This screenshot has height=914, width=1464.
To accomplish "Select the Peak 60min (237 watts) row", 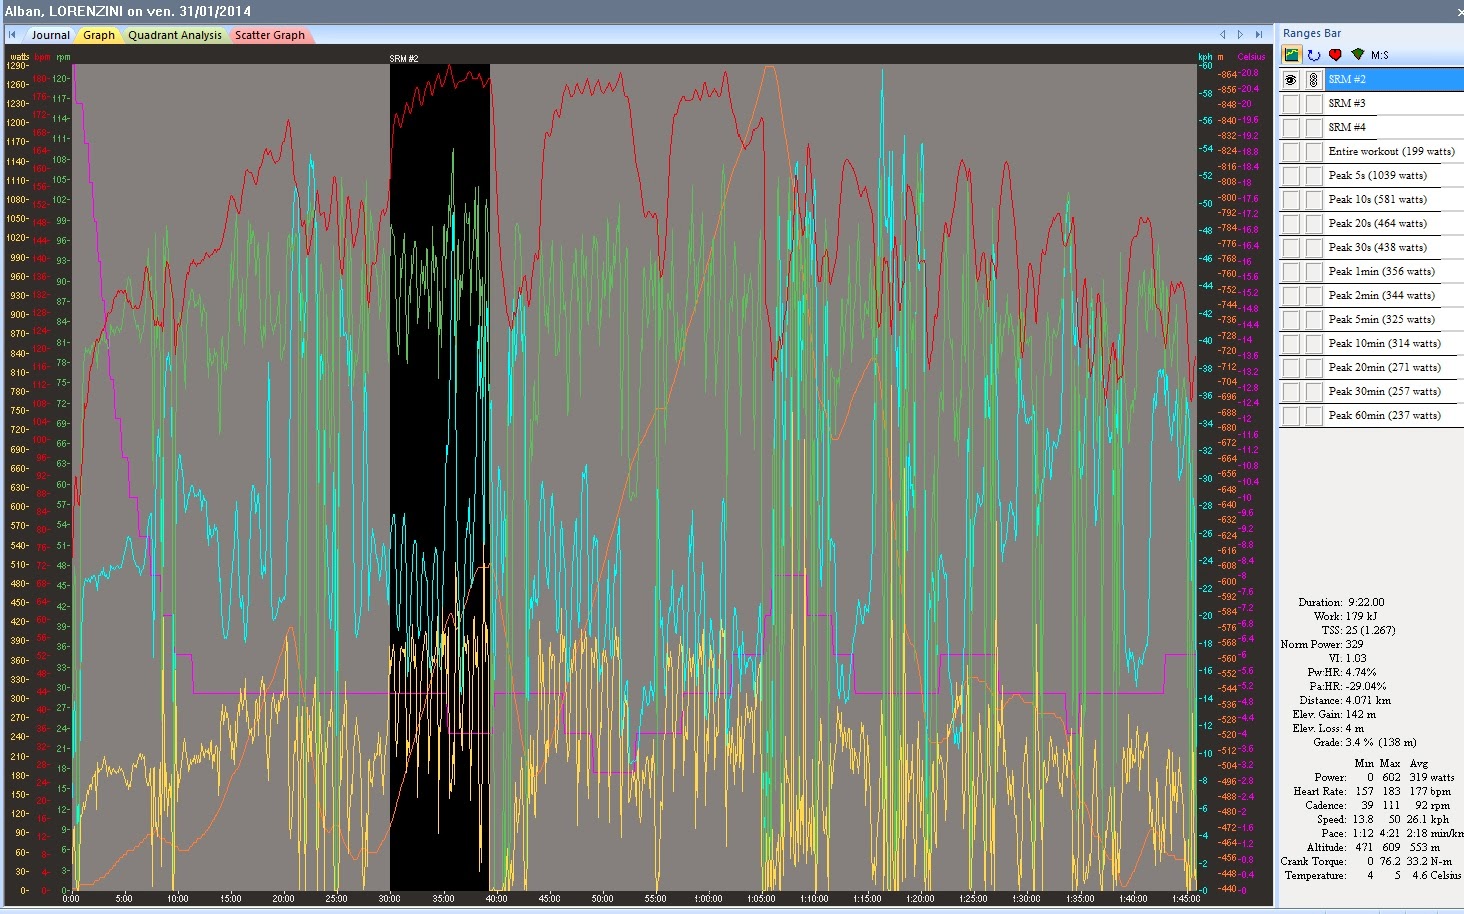I will coord(1394,416).
